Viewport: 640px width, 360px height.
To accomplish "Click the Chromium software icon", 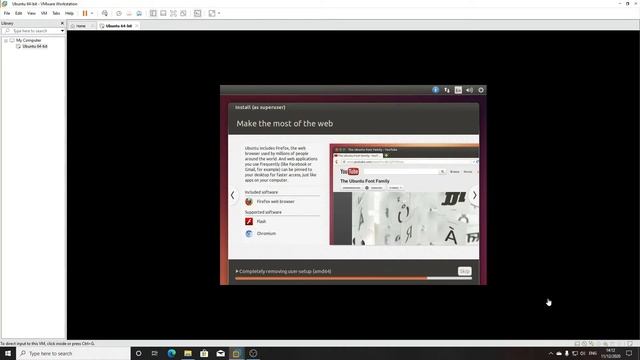I will 249,233.
